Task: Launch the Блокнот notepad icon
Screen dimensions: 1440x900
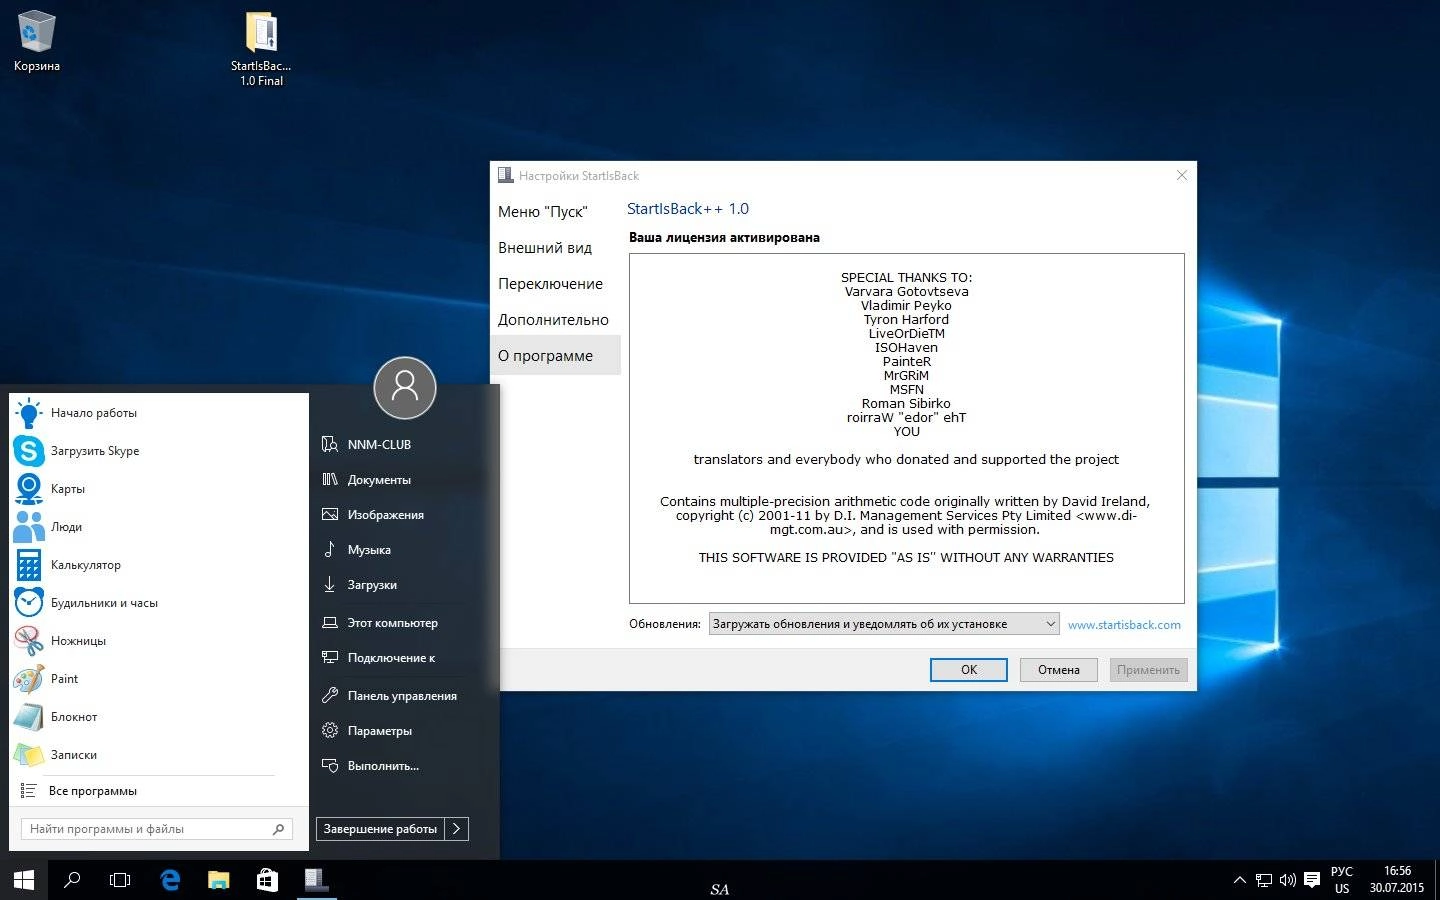Action: pyautogui.click(x=29, y=717)
